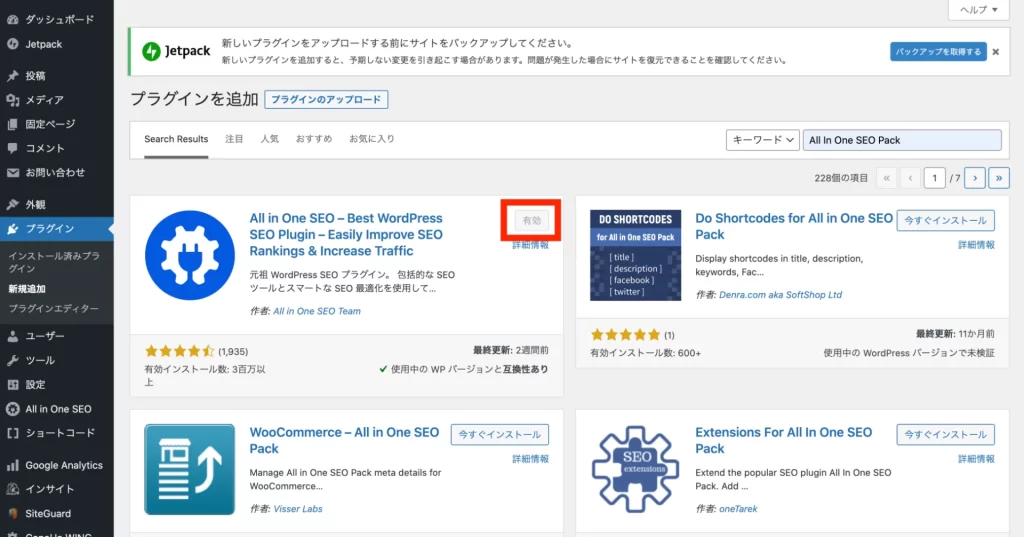Open the 設定 settings menu
This screenshot has width=1024, height=537.
(x=35, y=384)
